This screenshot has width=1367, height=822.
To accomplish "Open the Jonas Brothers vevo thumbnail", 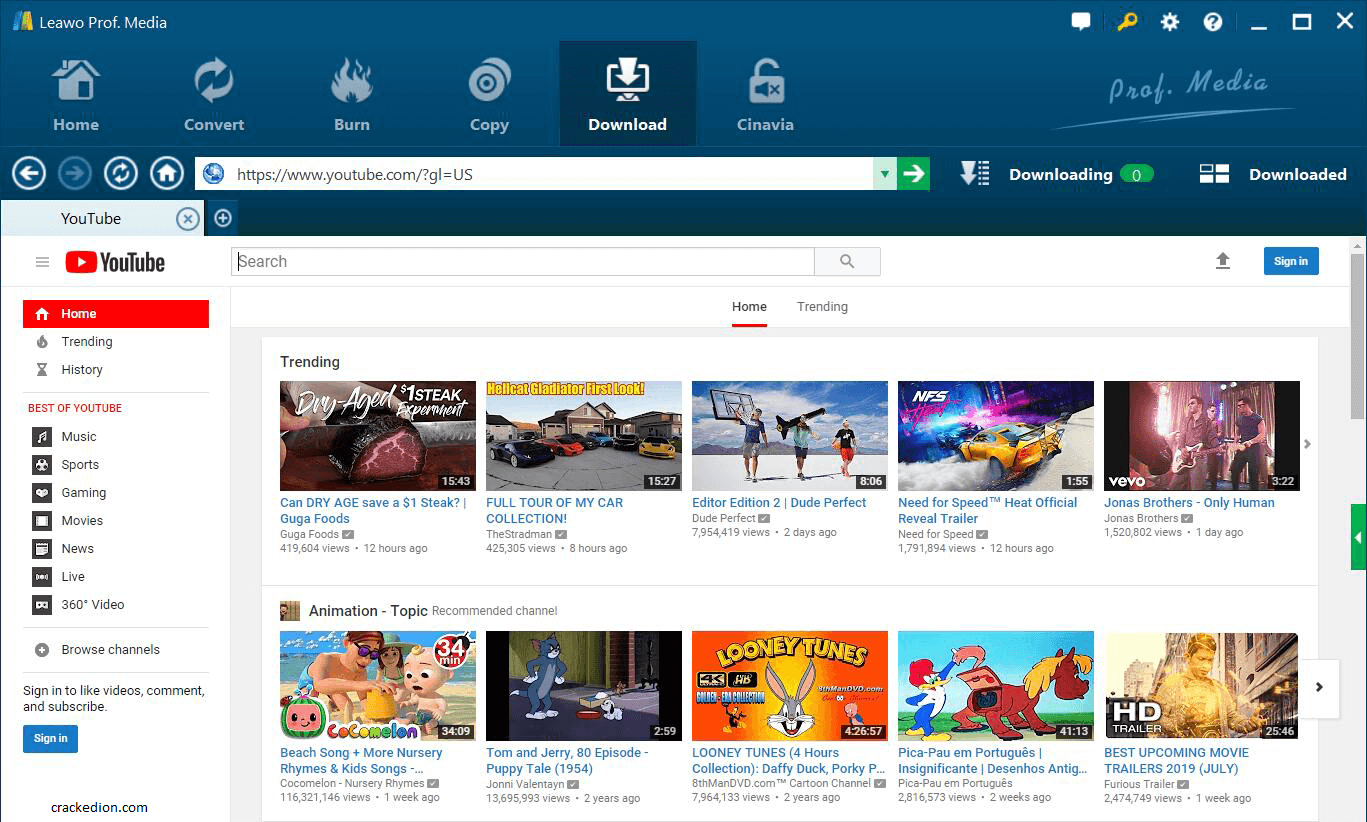I will [1202, 436].
